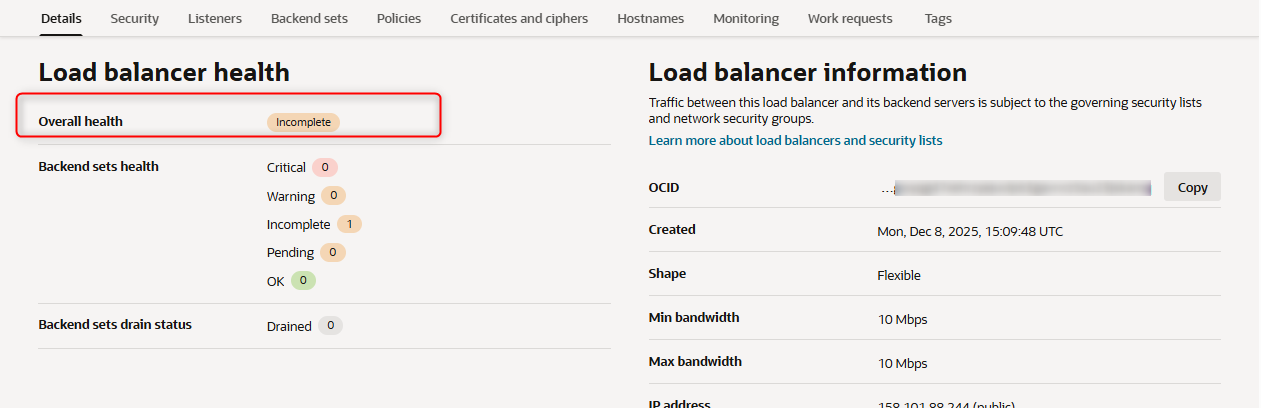Click the Warning count badge
Viewport: 1261px width, 408px height.
[x=334, y=196]
